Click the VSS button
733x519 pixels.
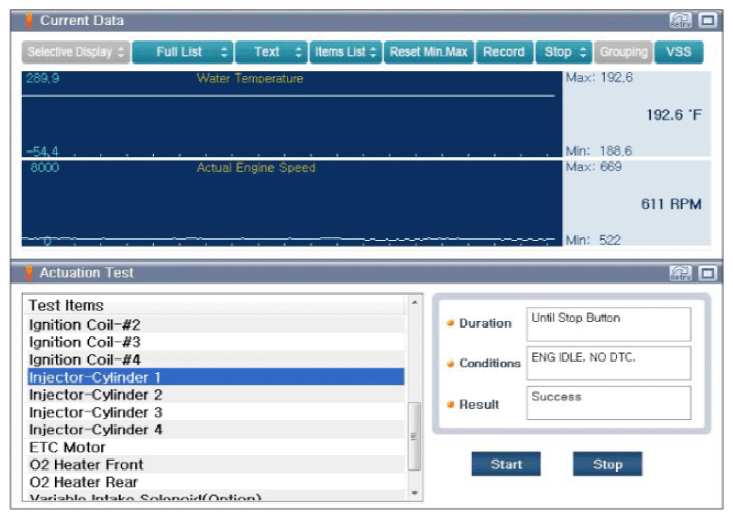tap(679, 52)
